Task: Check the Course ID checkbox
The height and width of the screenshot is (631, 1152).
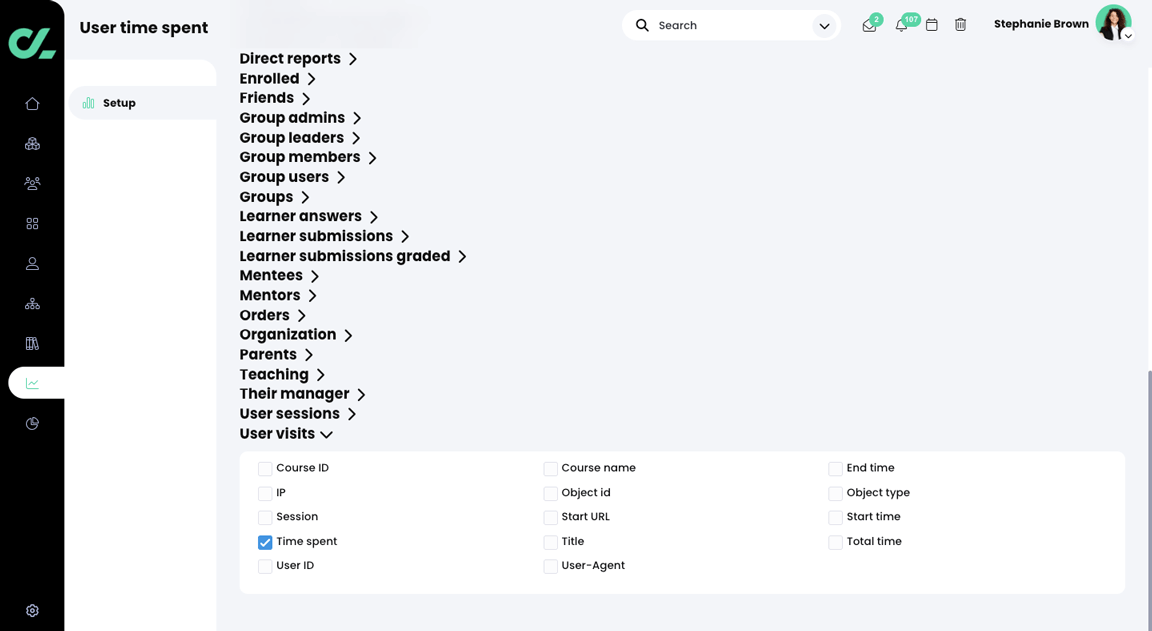Action: (265, 469)
